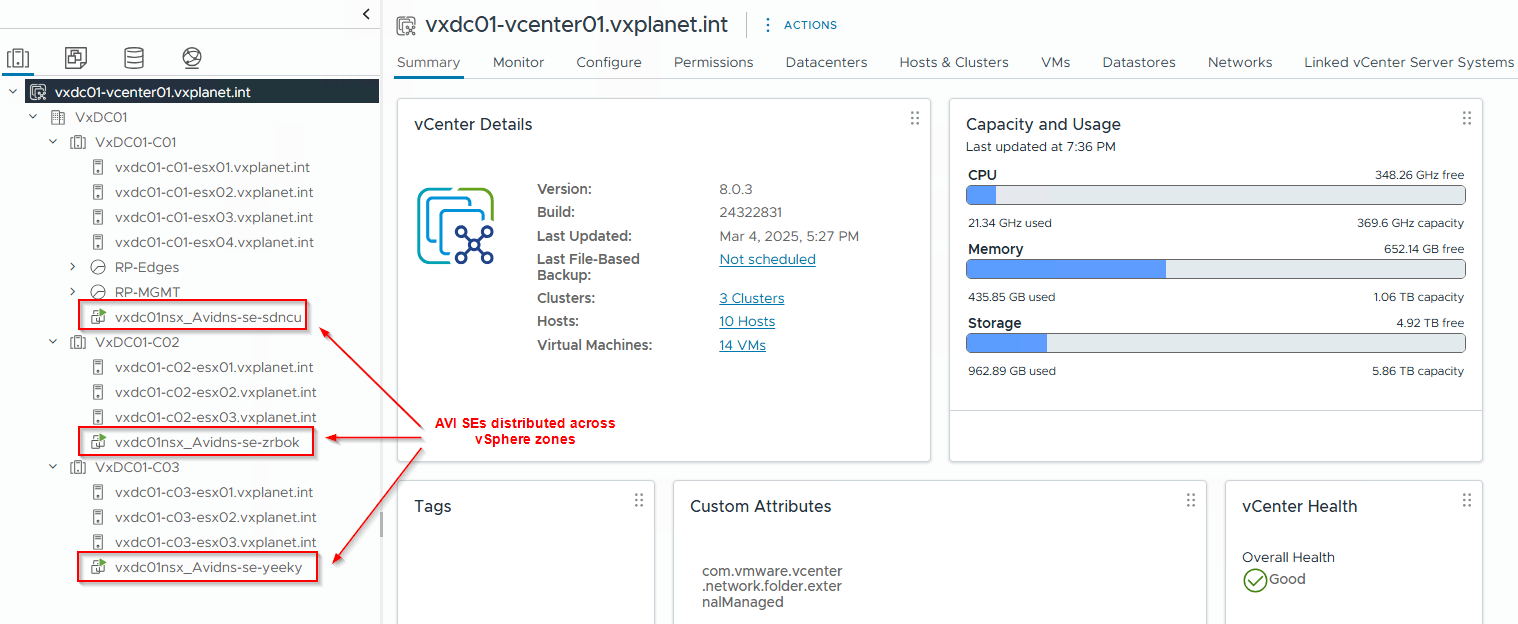Open the Storage inventory view icon
Viewport: 1518px width, 624px height.
133,57
